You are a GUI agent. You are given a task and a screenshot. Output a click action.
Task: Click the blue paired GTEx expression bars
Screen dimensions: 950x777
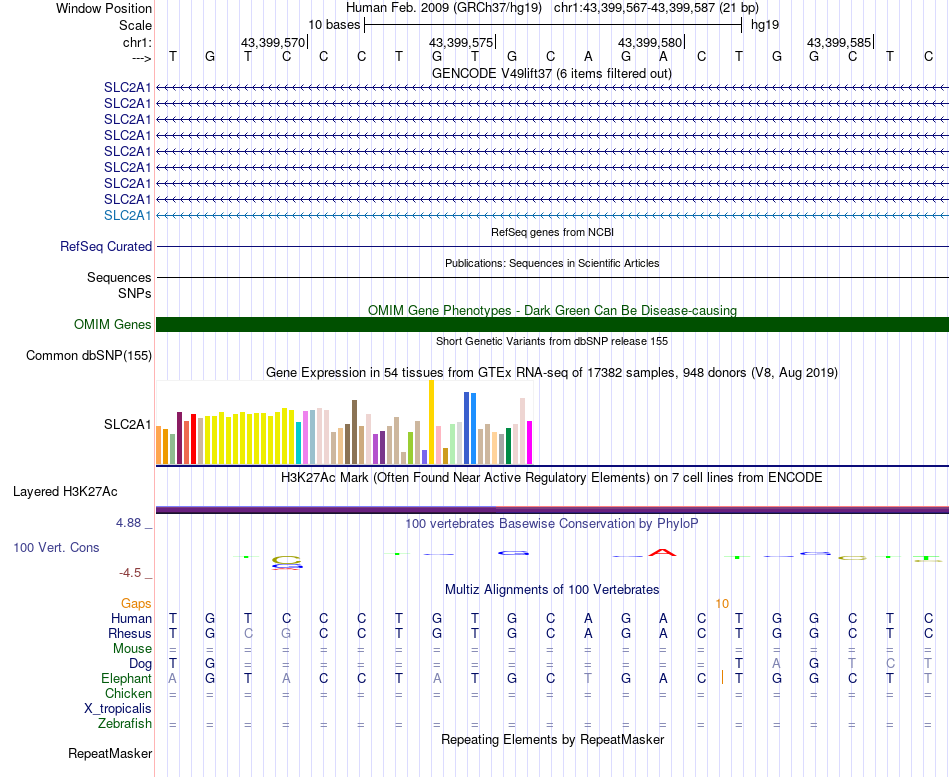click(x=470, y=428)
